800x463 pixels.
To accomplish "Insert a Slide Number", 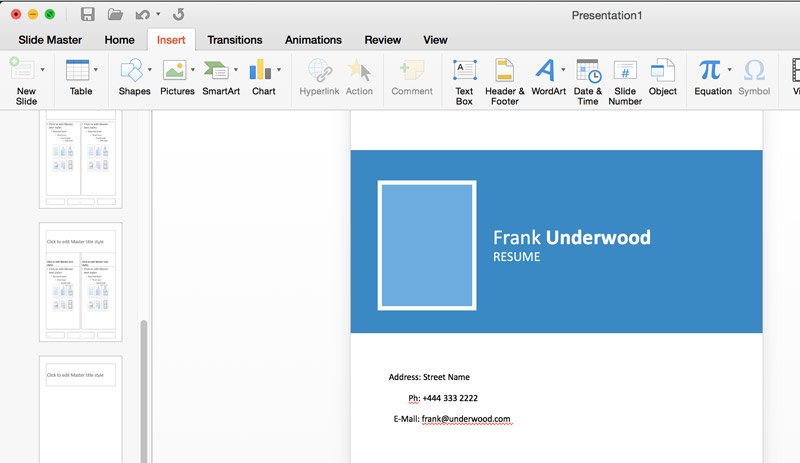I will tap(625, 80).
